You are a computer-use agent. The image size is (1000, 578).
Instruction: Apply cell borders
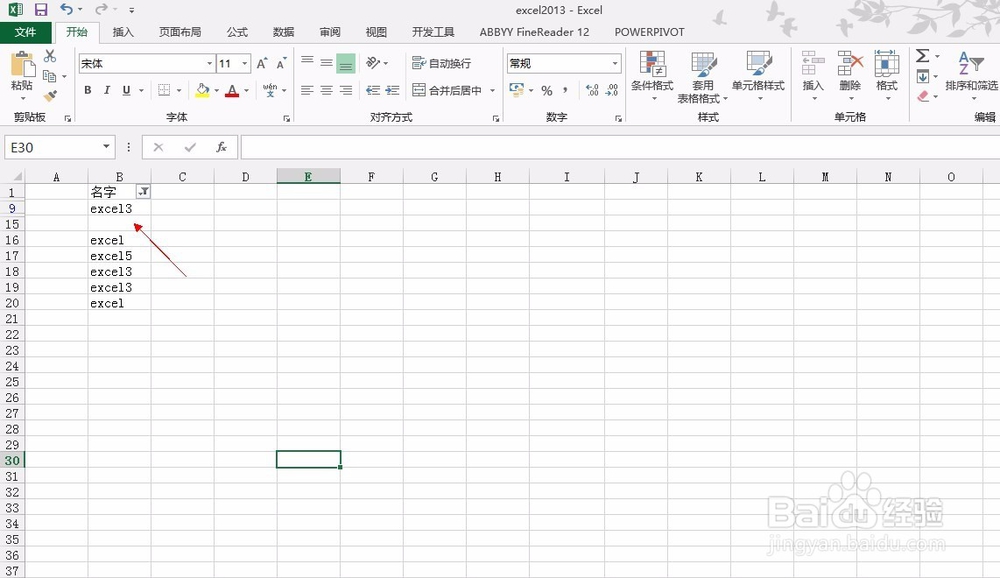[x=164, y=91]
